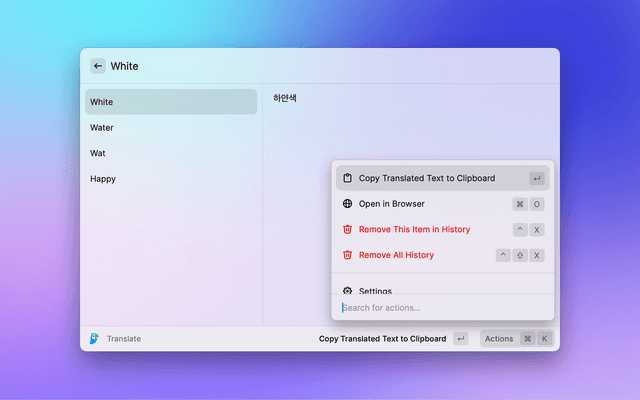Click the globe icon beside Open in Browser
Viewport: 640px width, 400px height.
coord(347,204)
